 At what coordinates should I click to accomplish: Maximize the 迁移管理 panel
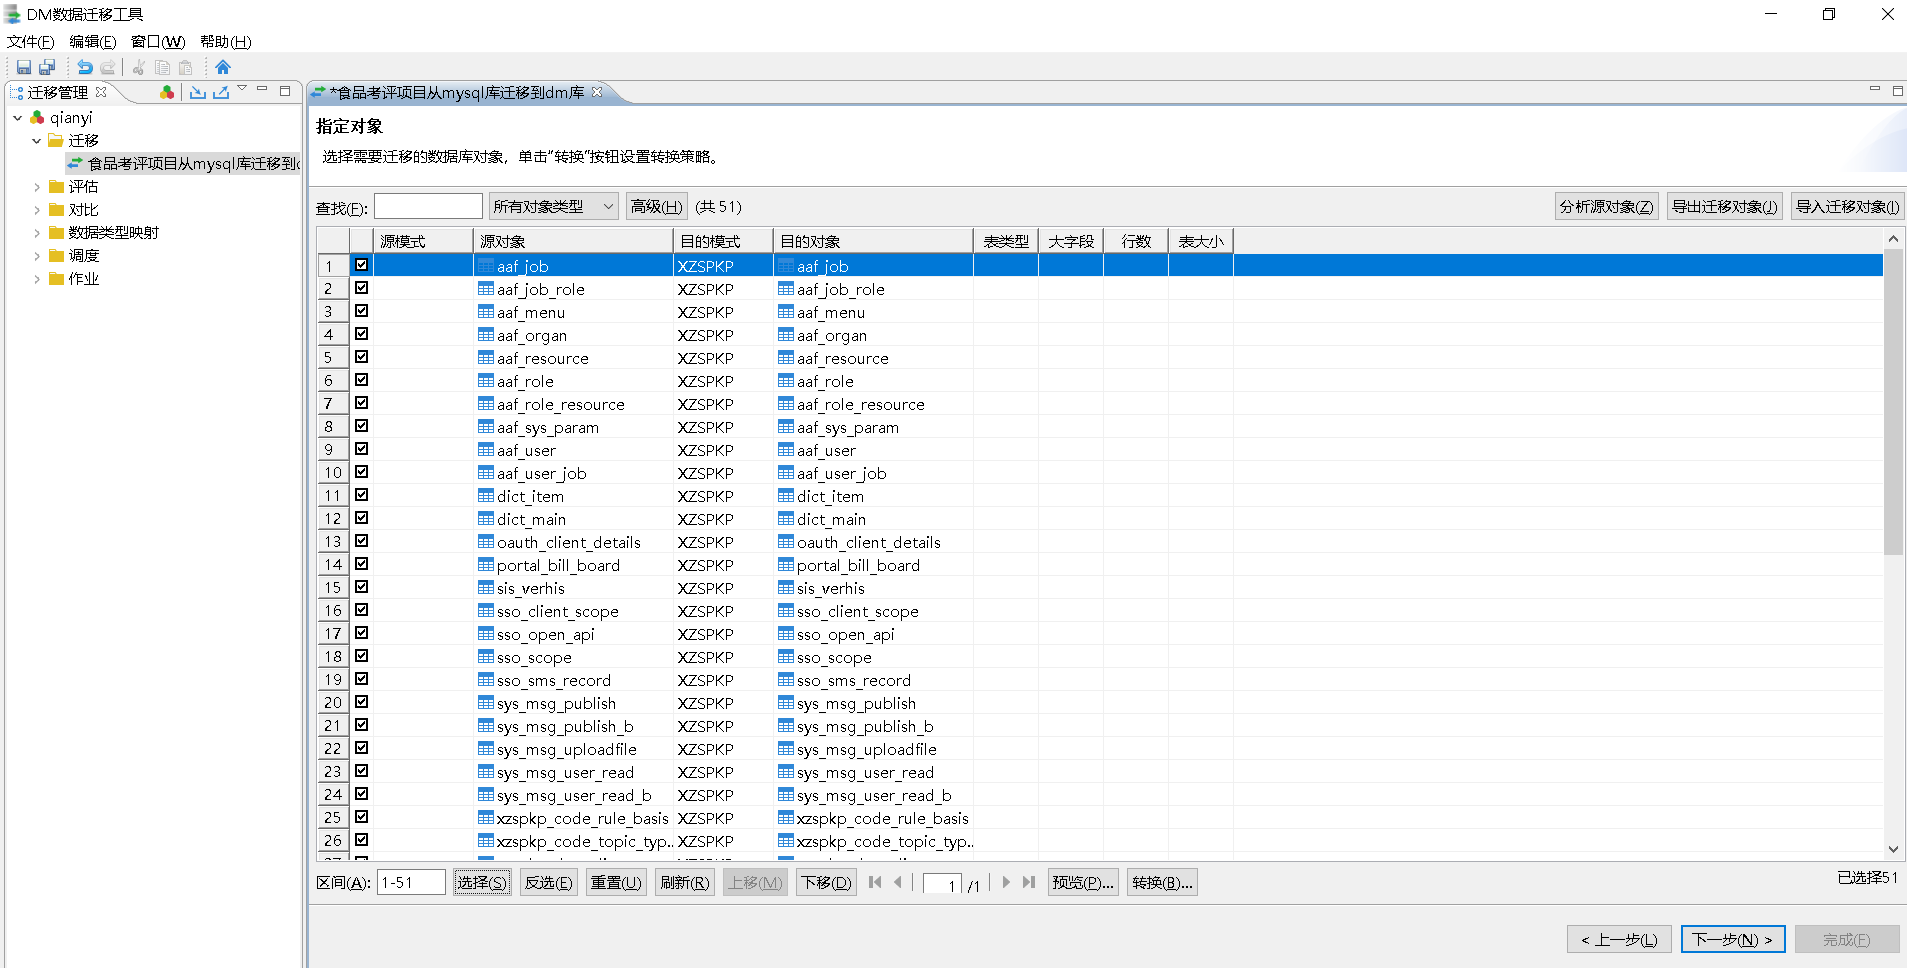point(285,90)
